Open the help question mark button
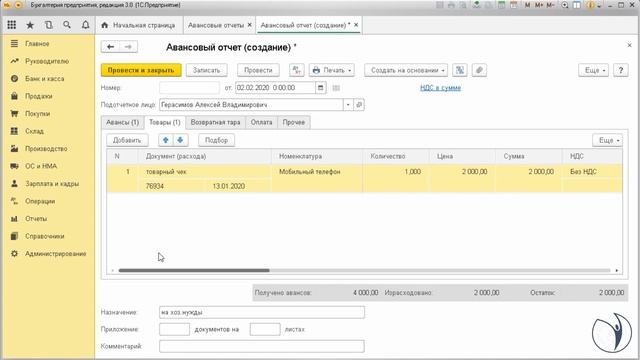This screenshot has height=360, width=640. (620, 70)
